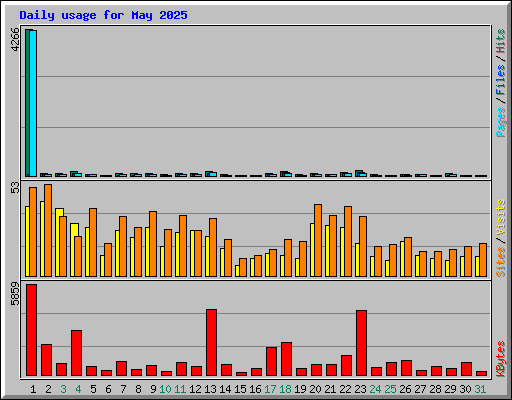Click the Visits legend label
The width and height of the screenshot is (512, 400).
click(x=501, y=218)
